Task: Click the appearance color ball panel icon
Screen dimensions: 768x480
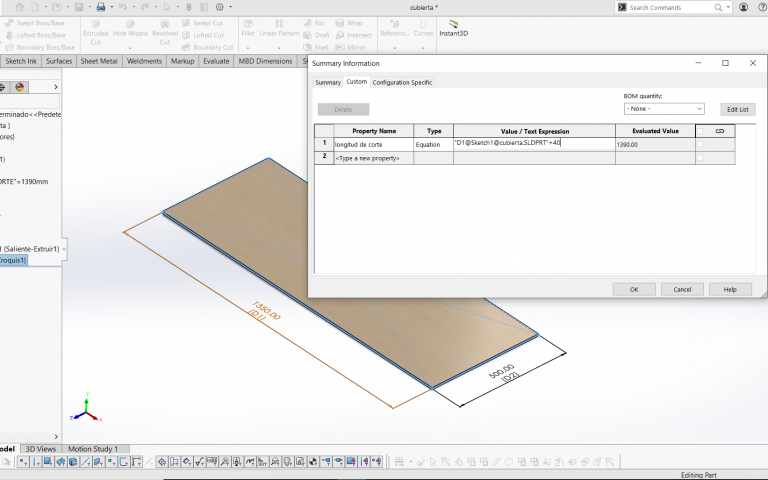Action: [19, 86]
